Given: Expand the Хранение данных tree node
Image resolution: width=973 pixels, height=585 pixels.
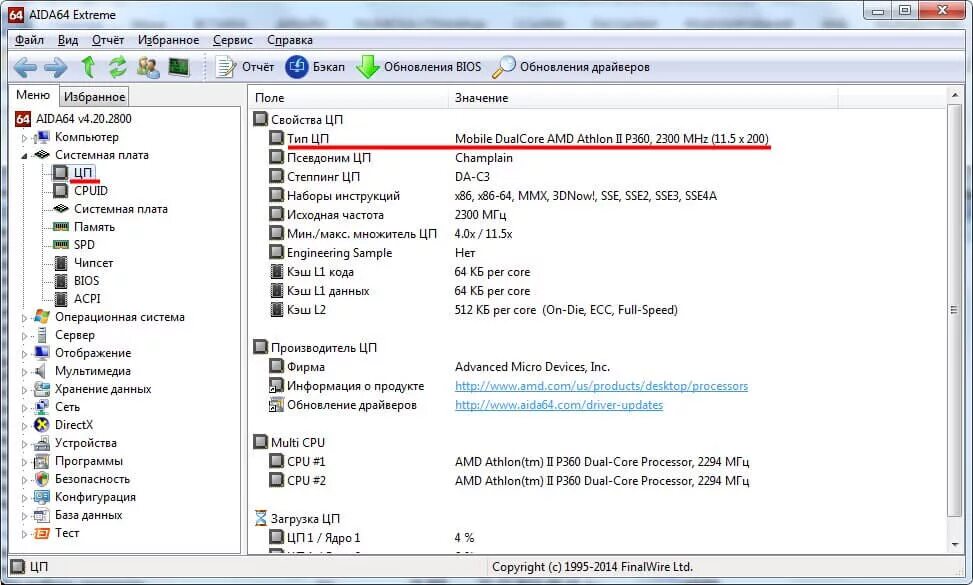Looking at the screenshot, I should (24, 390).
